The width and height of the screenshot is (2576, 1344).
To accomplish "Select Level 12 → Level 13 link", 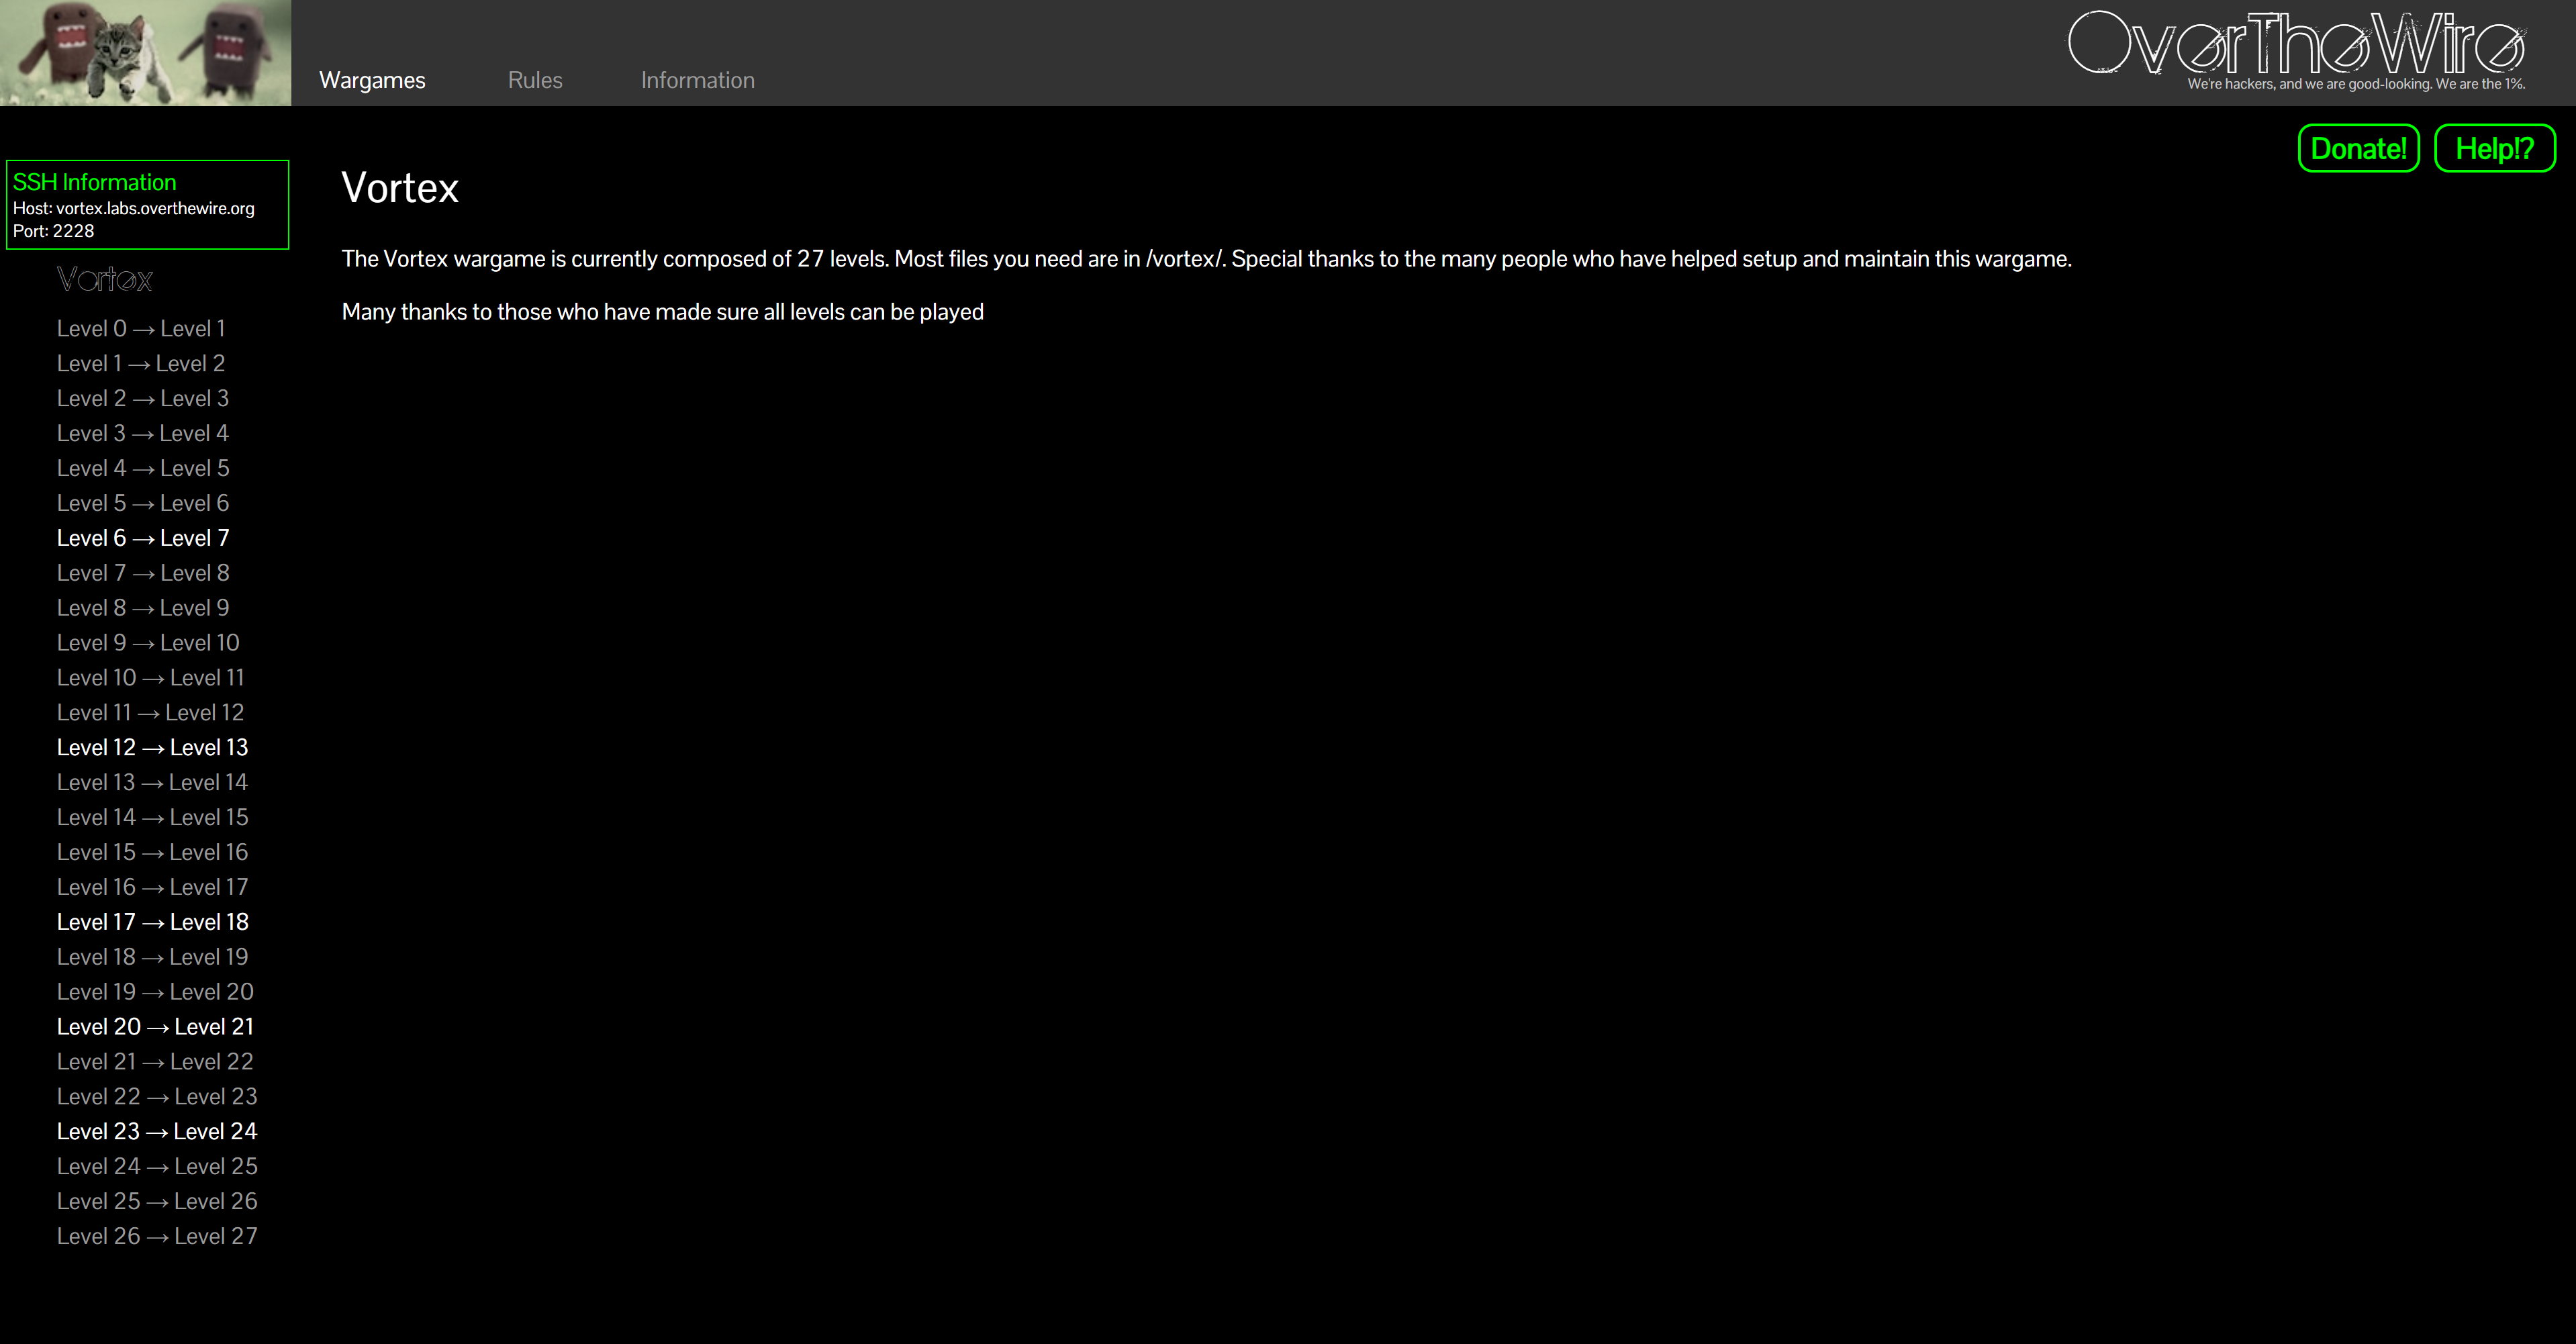I will 152,748.
